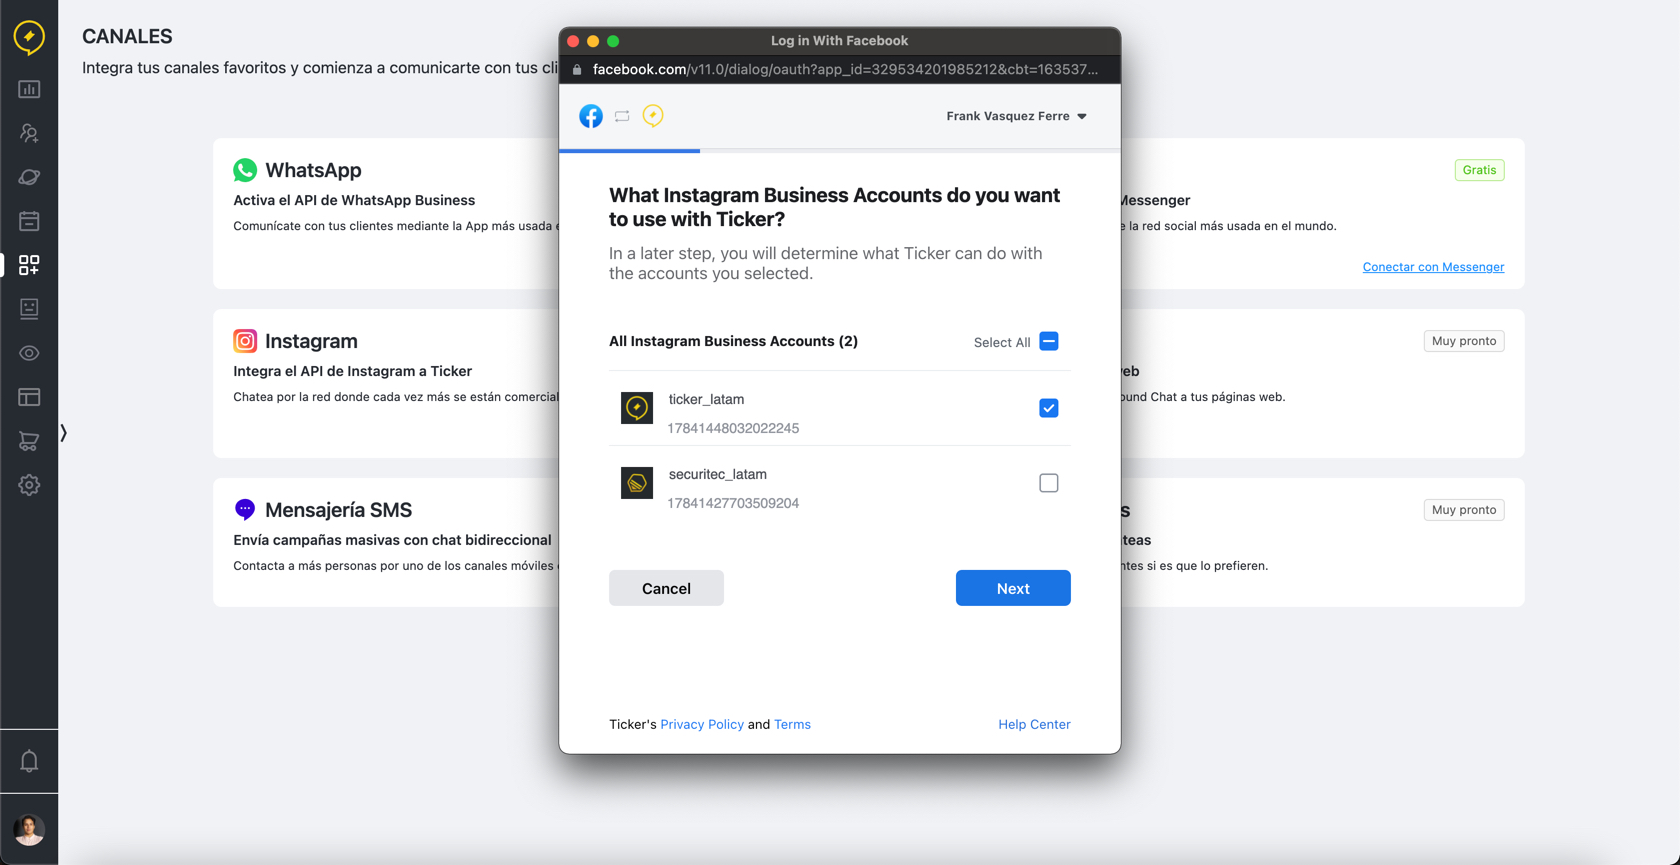Click the 'WhatsApp' card title
The image size is (1680, 865).
point(313,170)
